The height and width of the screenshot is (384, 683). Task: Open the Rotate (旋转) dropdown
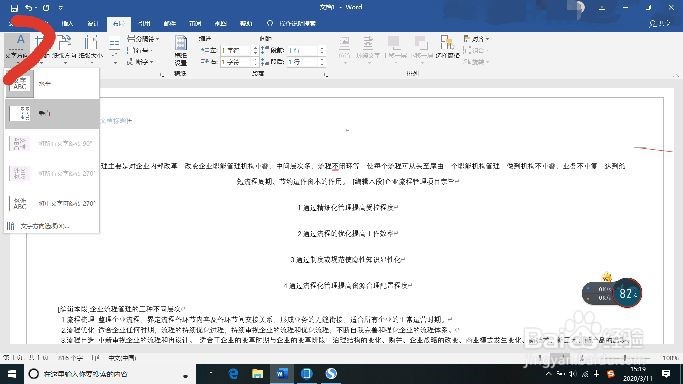click(476, 62)
